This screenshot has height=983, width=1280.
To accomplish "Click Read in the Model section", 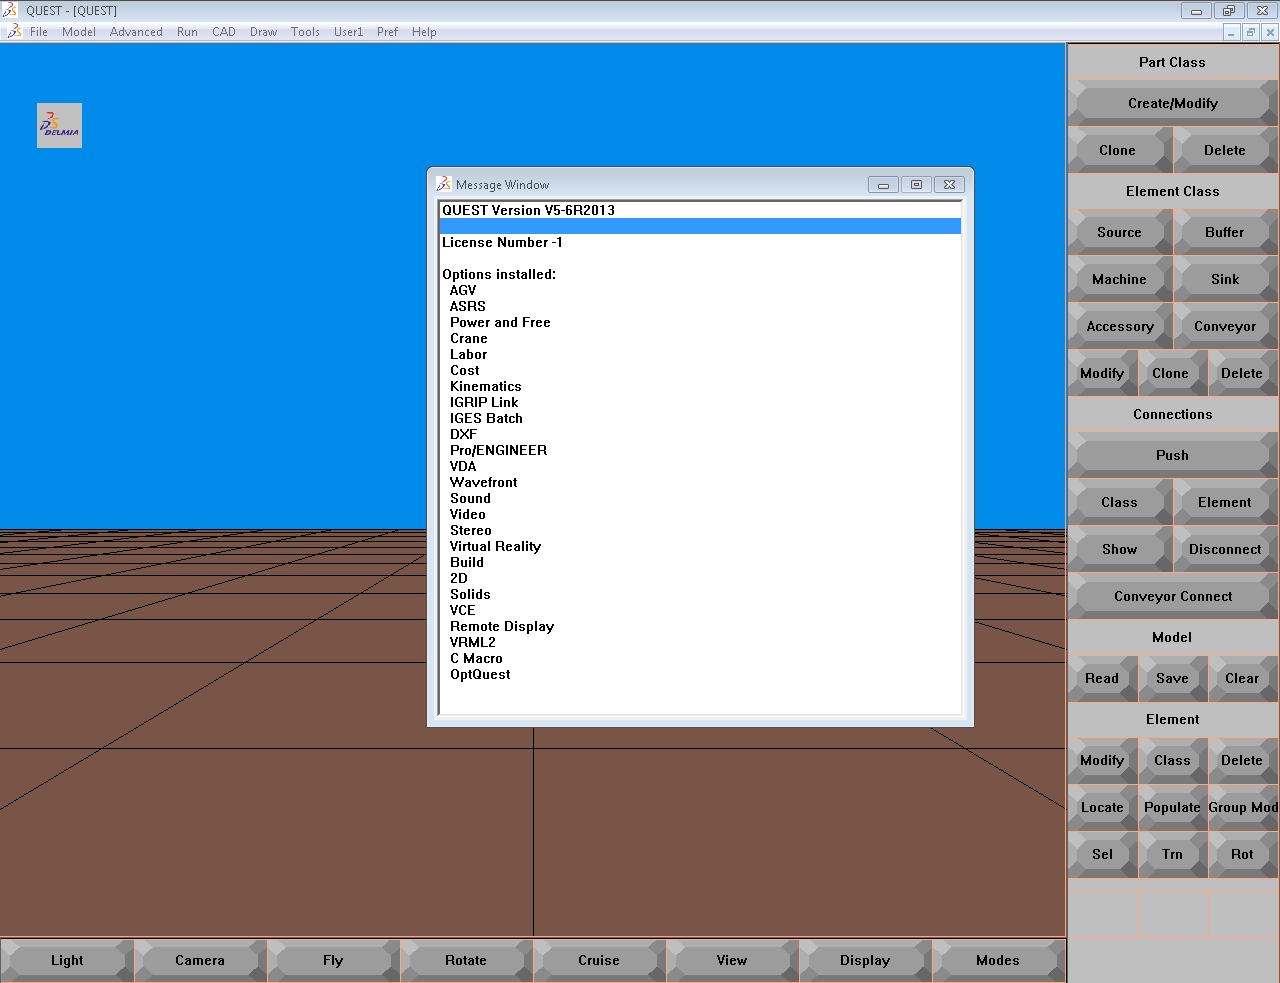I will (1102, 678).
